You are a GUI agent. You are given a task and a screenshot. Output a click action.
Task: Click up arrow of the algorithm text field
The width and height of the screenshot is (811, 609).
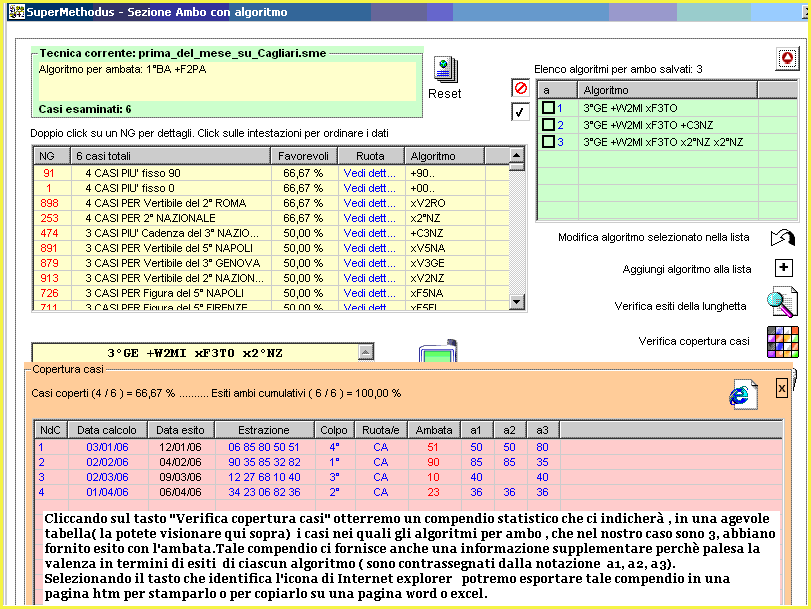click(x=365, y=352)
